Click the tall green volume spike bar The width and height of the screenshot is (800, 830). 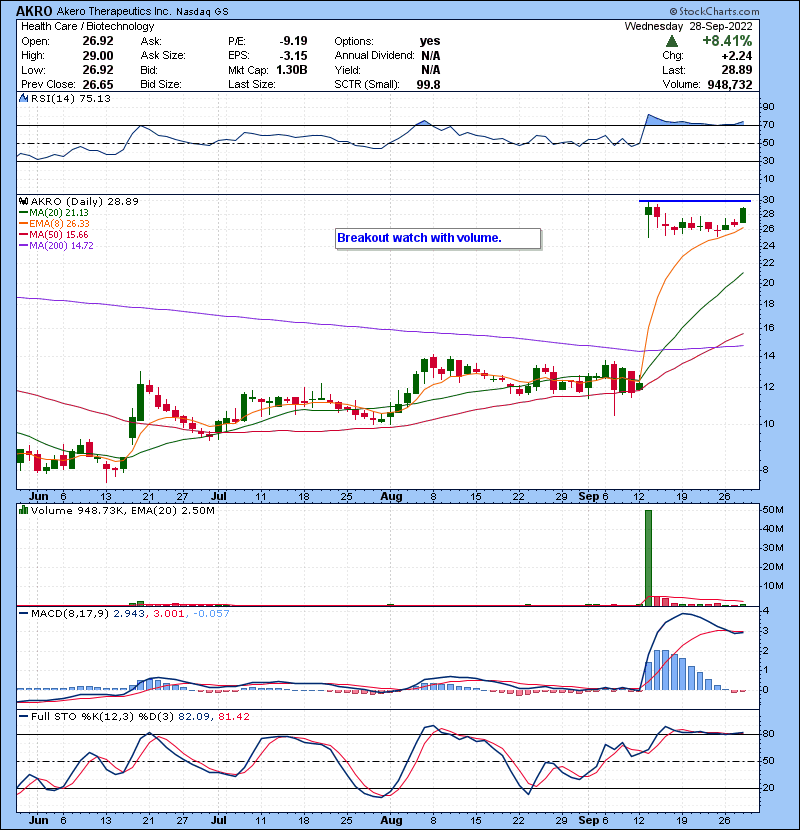tap(648, 558)
